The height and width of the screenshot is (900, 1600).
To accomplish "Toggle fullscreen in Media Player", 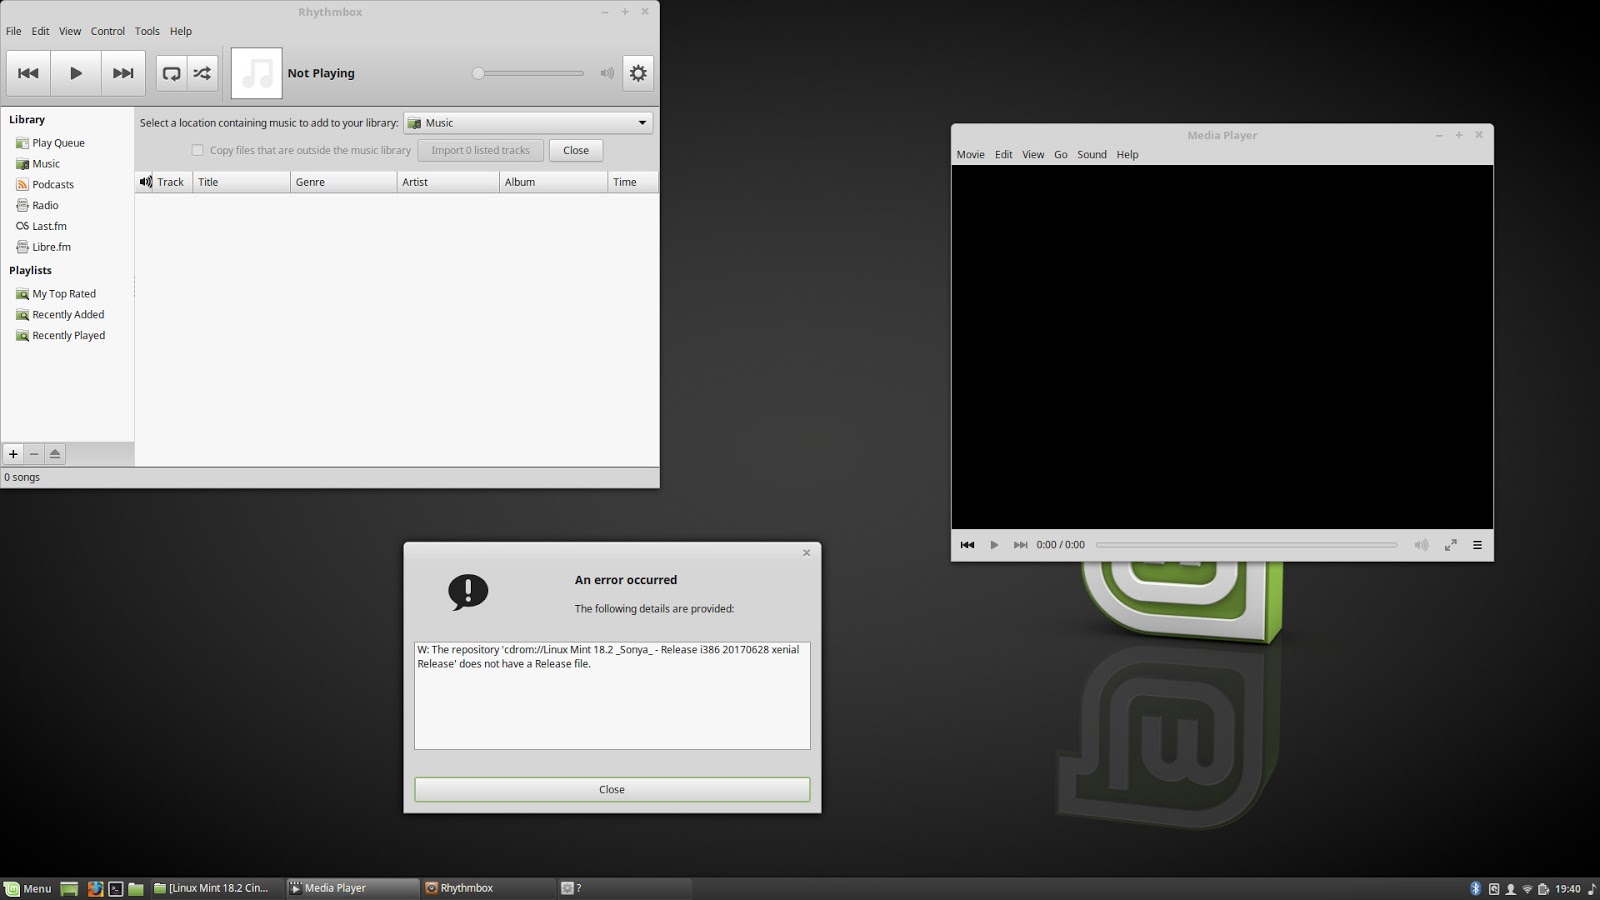I will (x=1450, y=545).
